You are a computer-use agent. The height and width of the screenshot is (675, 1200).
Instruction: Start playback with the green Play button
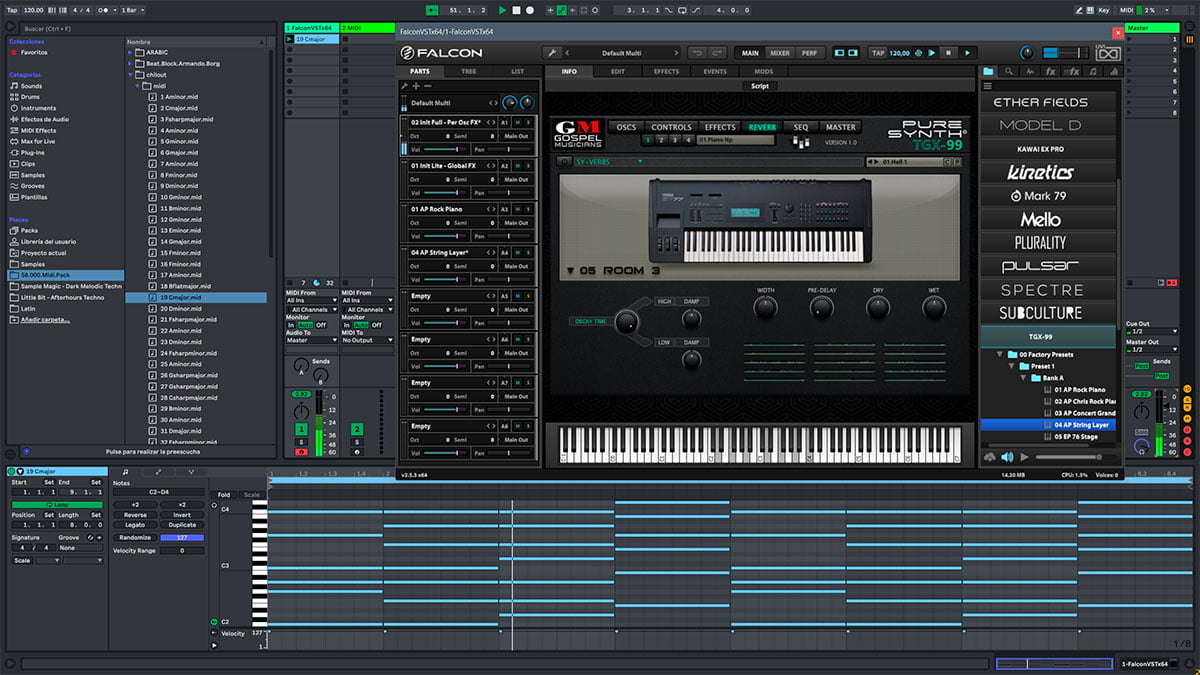click(x=503, y=9)
